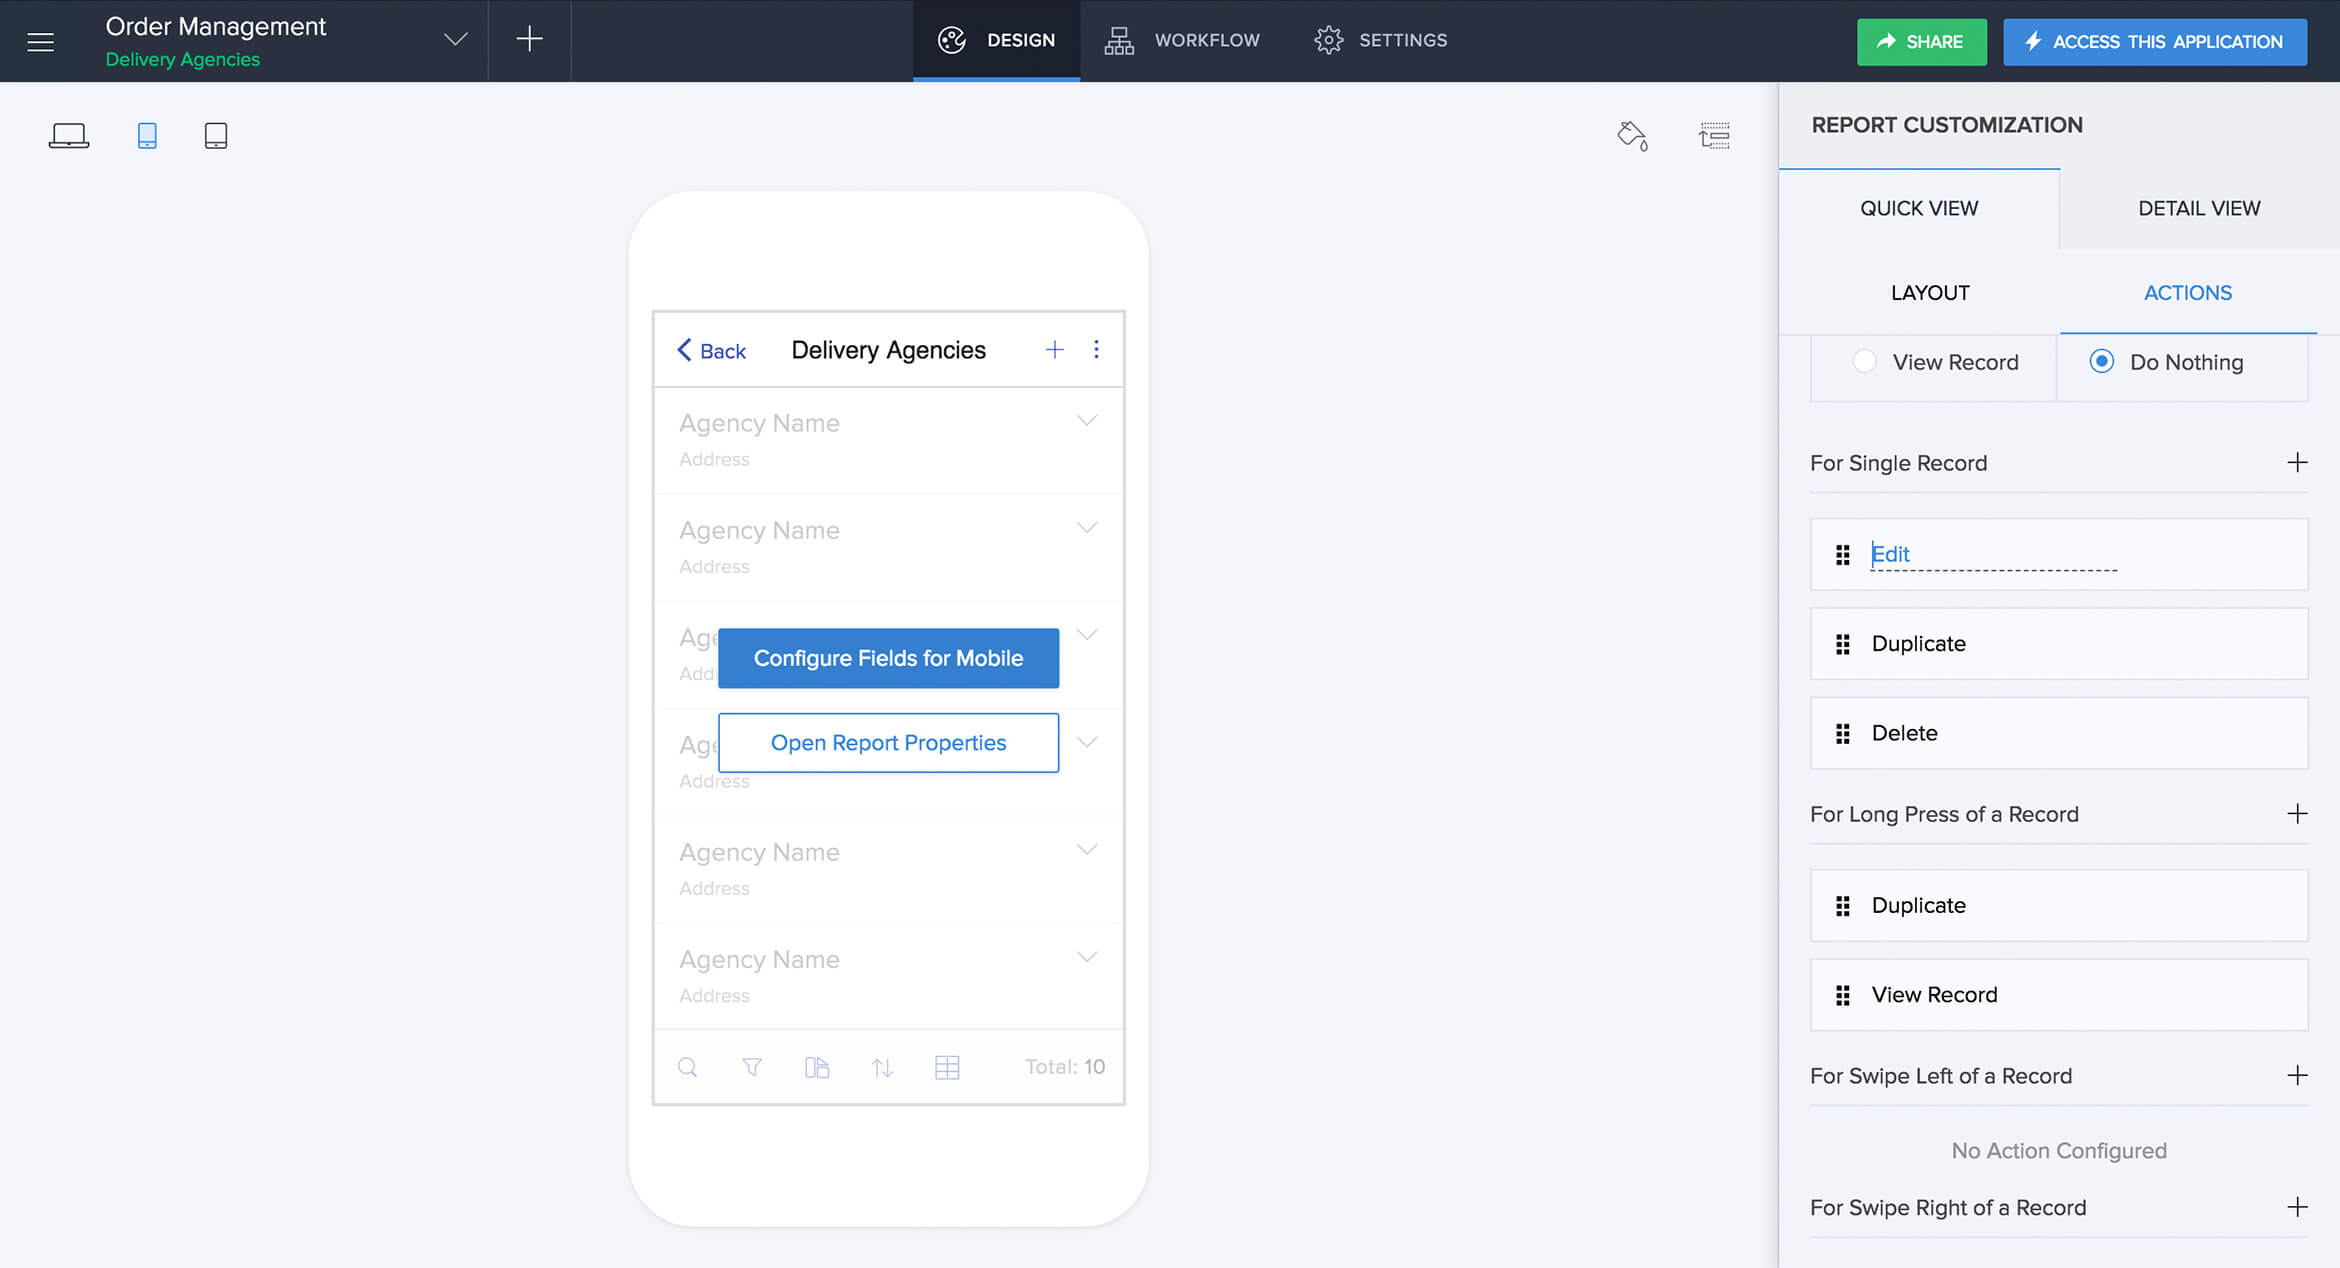Select the Delete action row

pyautogui.click(x=2059, y=733)
